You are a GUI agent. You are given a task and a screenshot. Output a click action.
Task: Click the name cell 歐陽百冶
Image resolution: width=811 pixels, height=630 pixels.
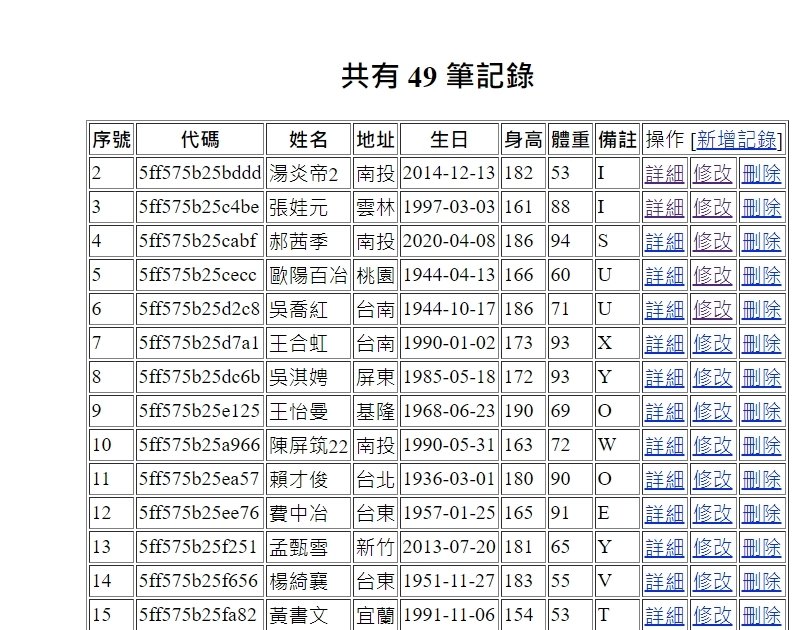pyautogui.click(x=309, y=275)
